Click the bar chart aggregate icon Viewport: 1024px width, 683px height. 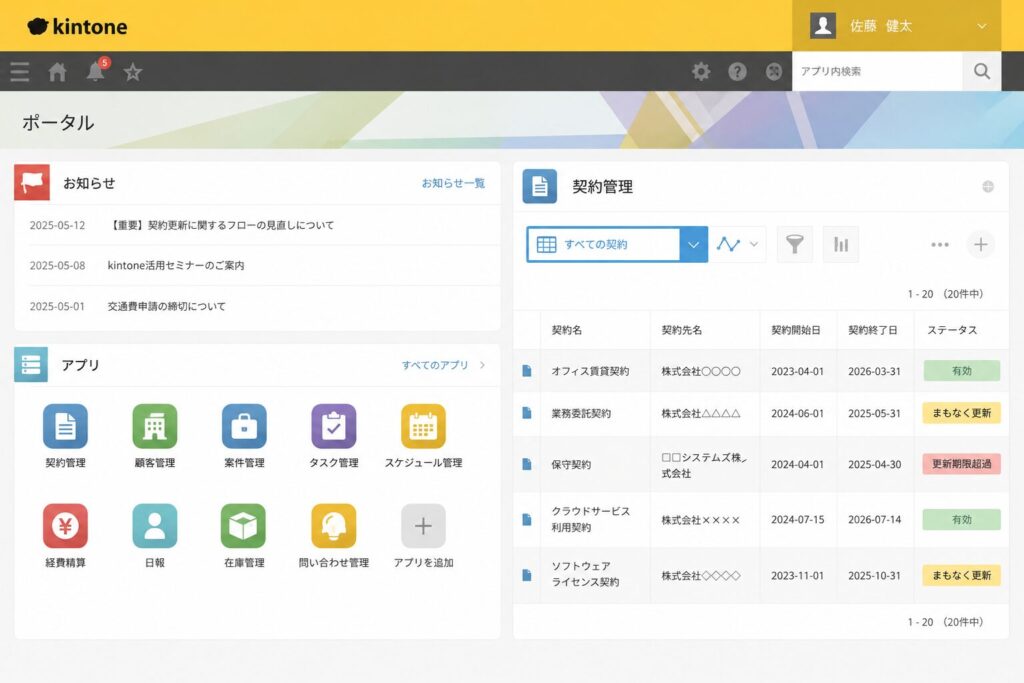click(841, 244)
